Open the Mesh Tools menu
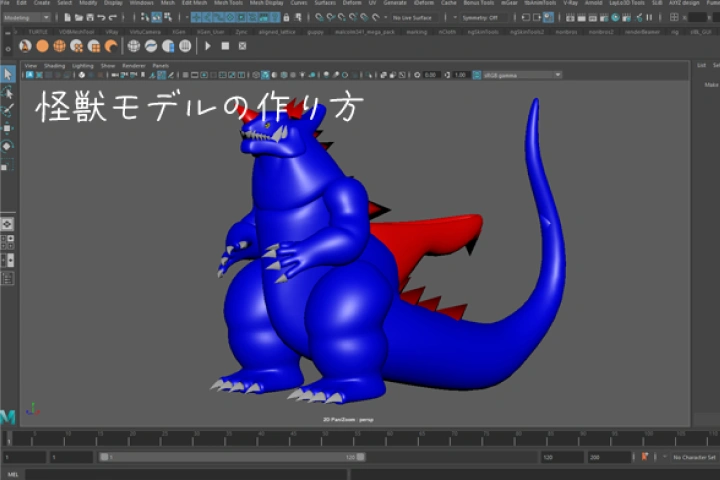720x480 pixels. click(x=228, y=3)
